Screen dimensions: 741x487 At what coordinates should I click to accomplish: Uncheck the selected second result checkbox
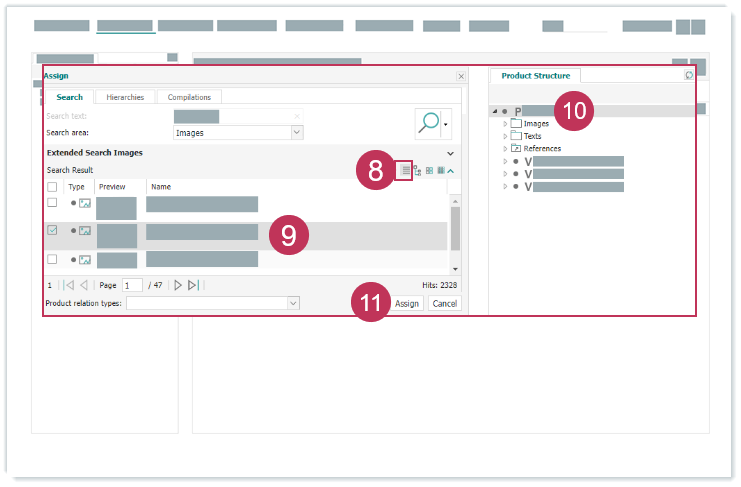pos(52,230)
